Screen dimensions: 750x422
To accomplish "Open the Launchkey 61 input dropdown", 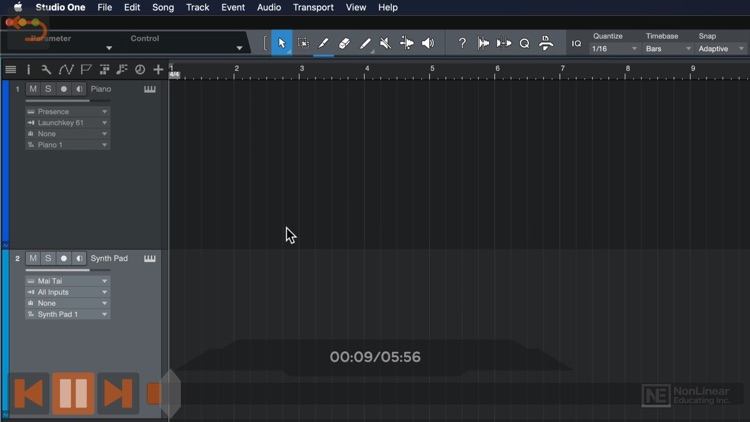I will 67,122.
